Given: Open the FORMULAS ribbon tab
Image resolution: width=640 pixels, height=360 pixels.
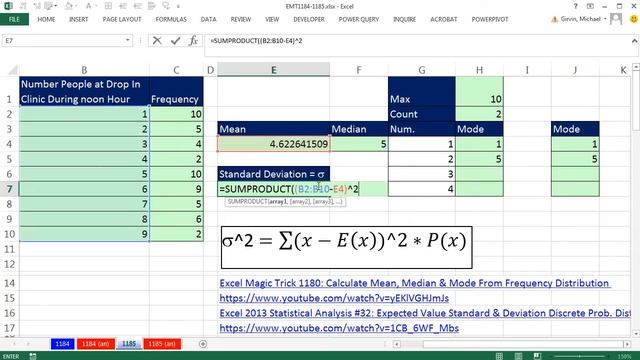Looking at the screenshot, I should point(171,19).
